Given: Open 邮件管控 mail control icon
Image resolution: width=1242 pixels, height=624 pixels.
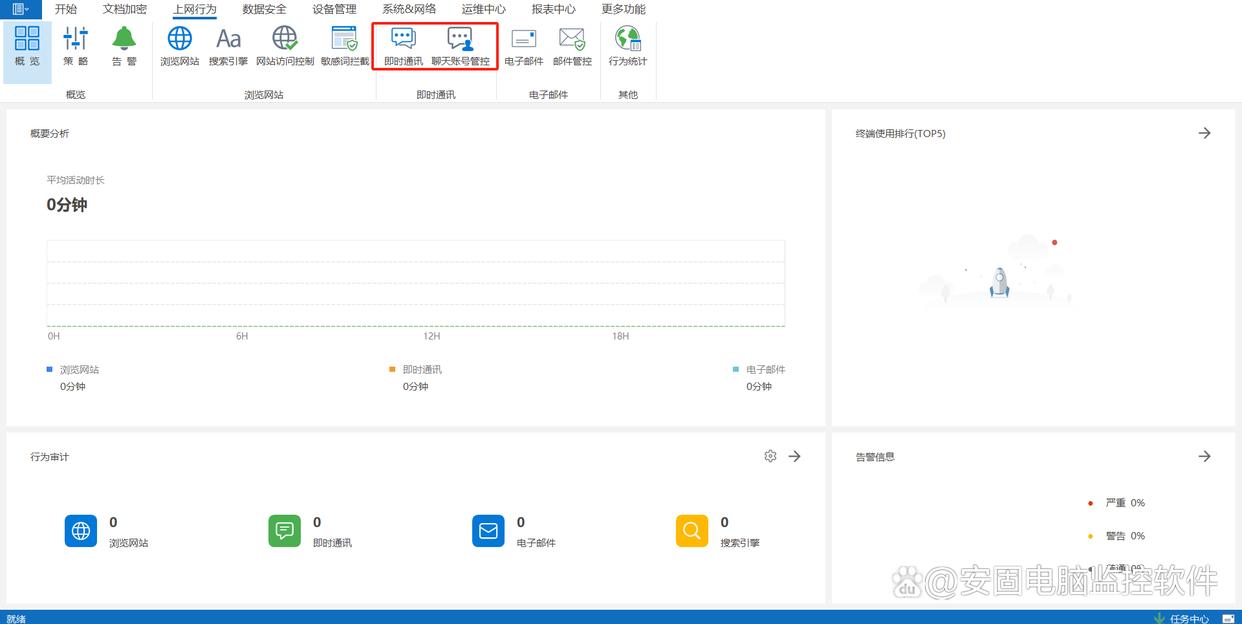Looking at the screenshot, I should [572, 46].
